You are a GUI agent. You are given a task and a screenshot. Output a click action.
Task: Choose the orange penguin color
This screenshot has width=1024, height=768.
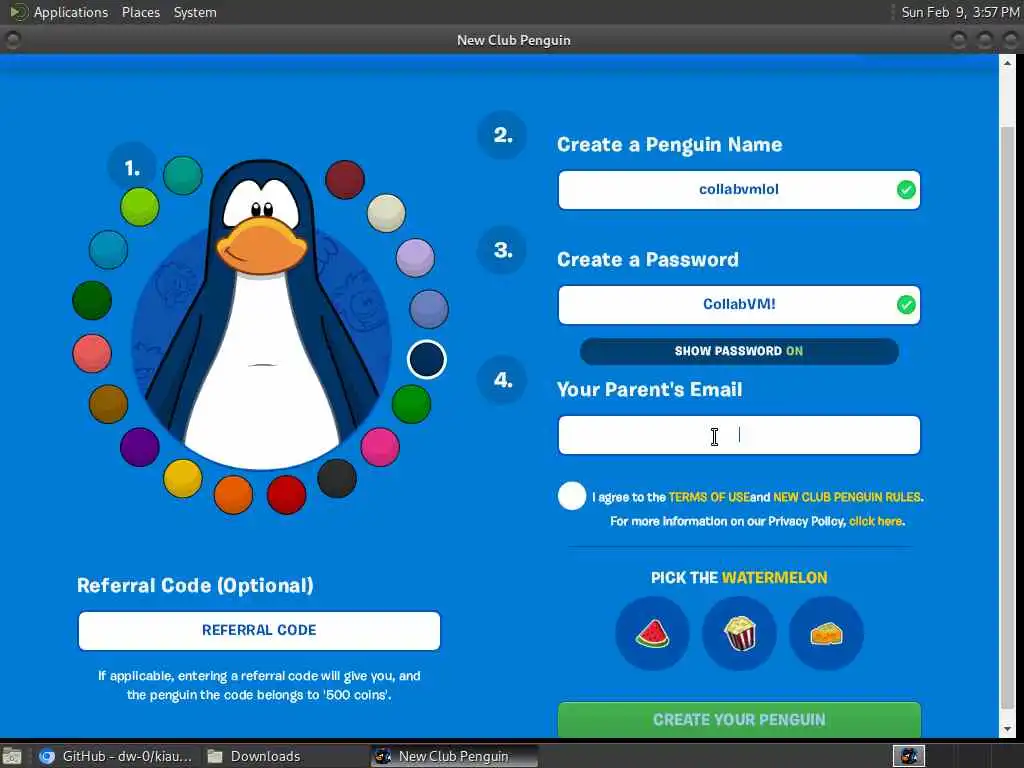pyautogui.click(x=233, y=495)
